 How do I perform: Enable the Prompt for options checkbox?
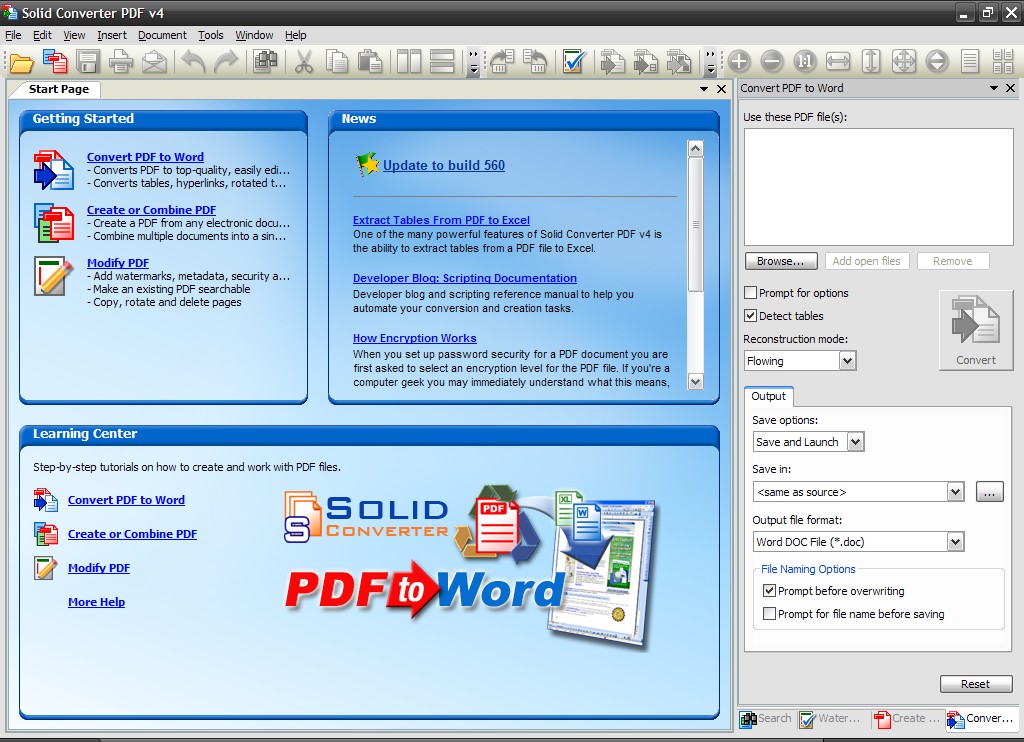point(751,293)
